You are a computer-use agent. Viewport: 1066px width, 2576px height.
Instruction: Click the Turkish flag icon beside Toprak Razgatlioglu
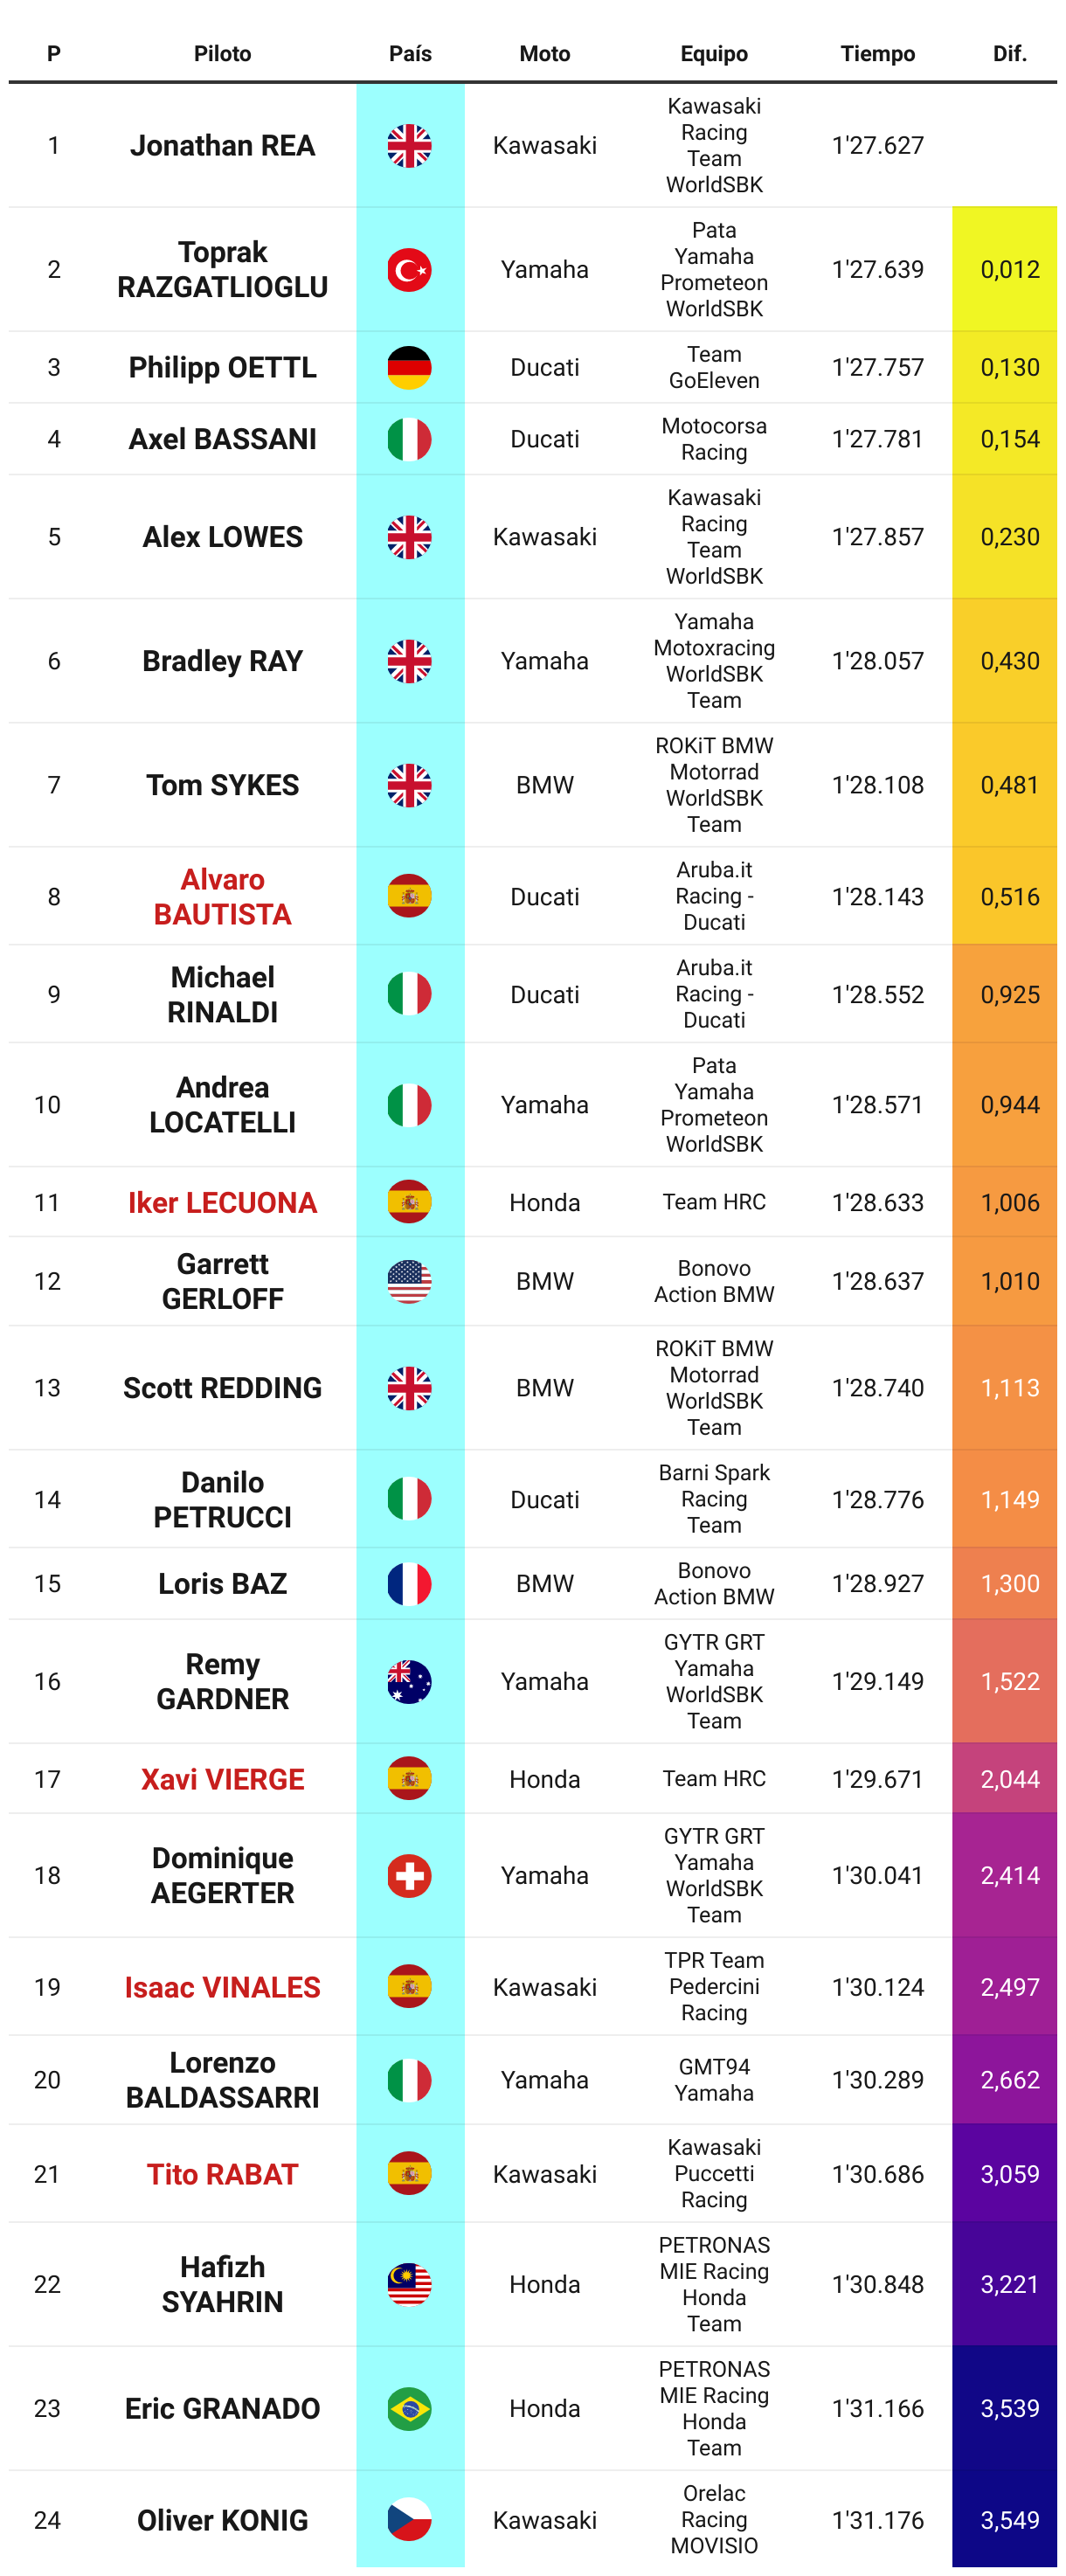click(x=409, y=270)
